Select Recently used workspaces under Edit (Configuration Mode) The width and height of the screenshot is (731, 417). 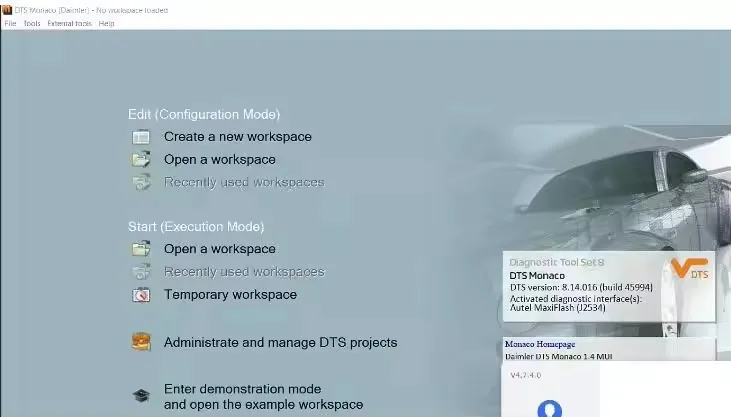(x=244, y=182)
